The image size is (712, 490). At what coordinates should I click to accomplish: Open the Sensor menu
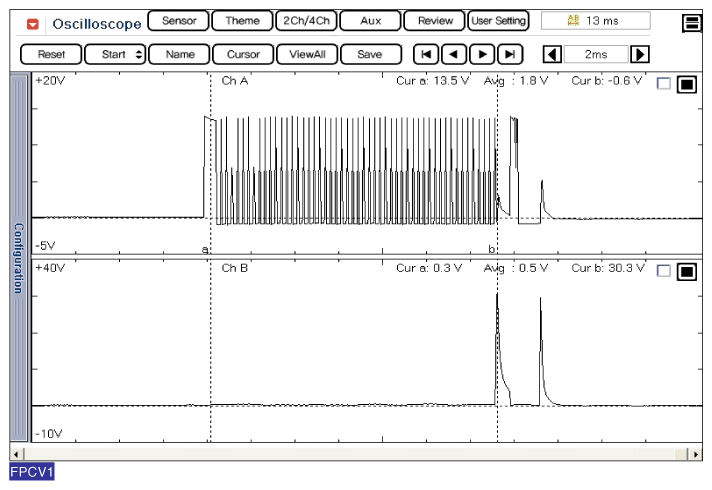pyautogui.click(x=178, y=21)
